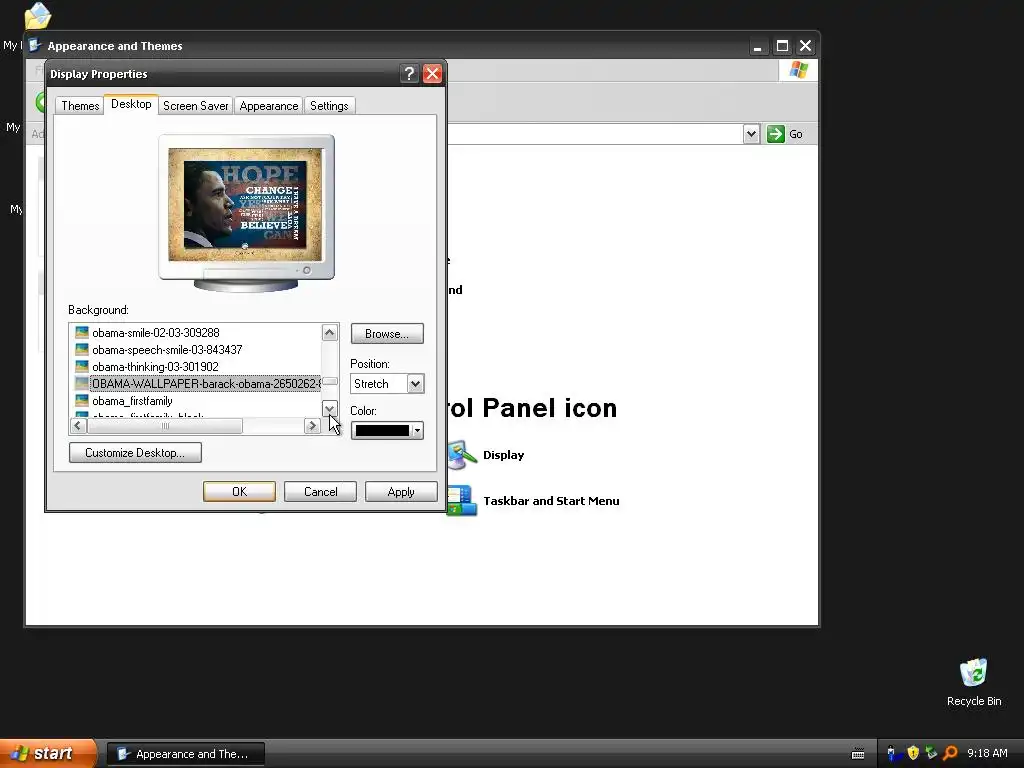
Task: Open the Start menu
Action: click(x=48, y=753)
